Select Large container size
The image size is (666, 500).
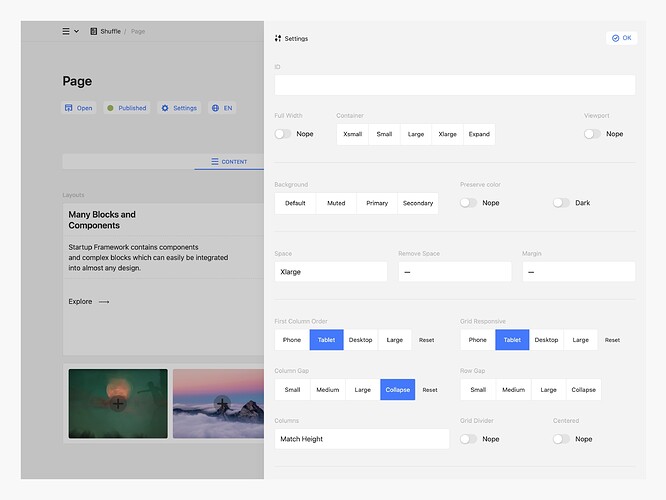[x=416, y=134]
